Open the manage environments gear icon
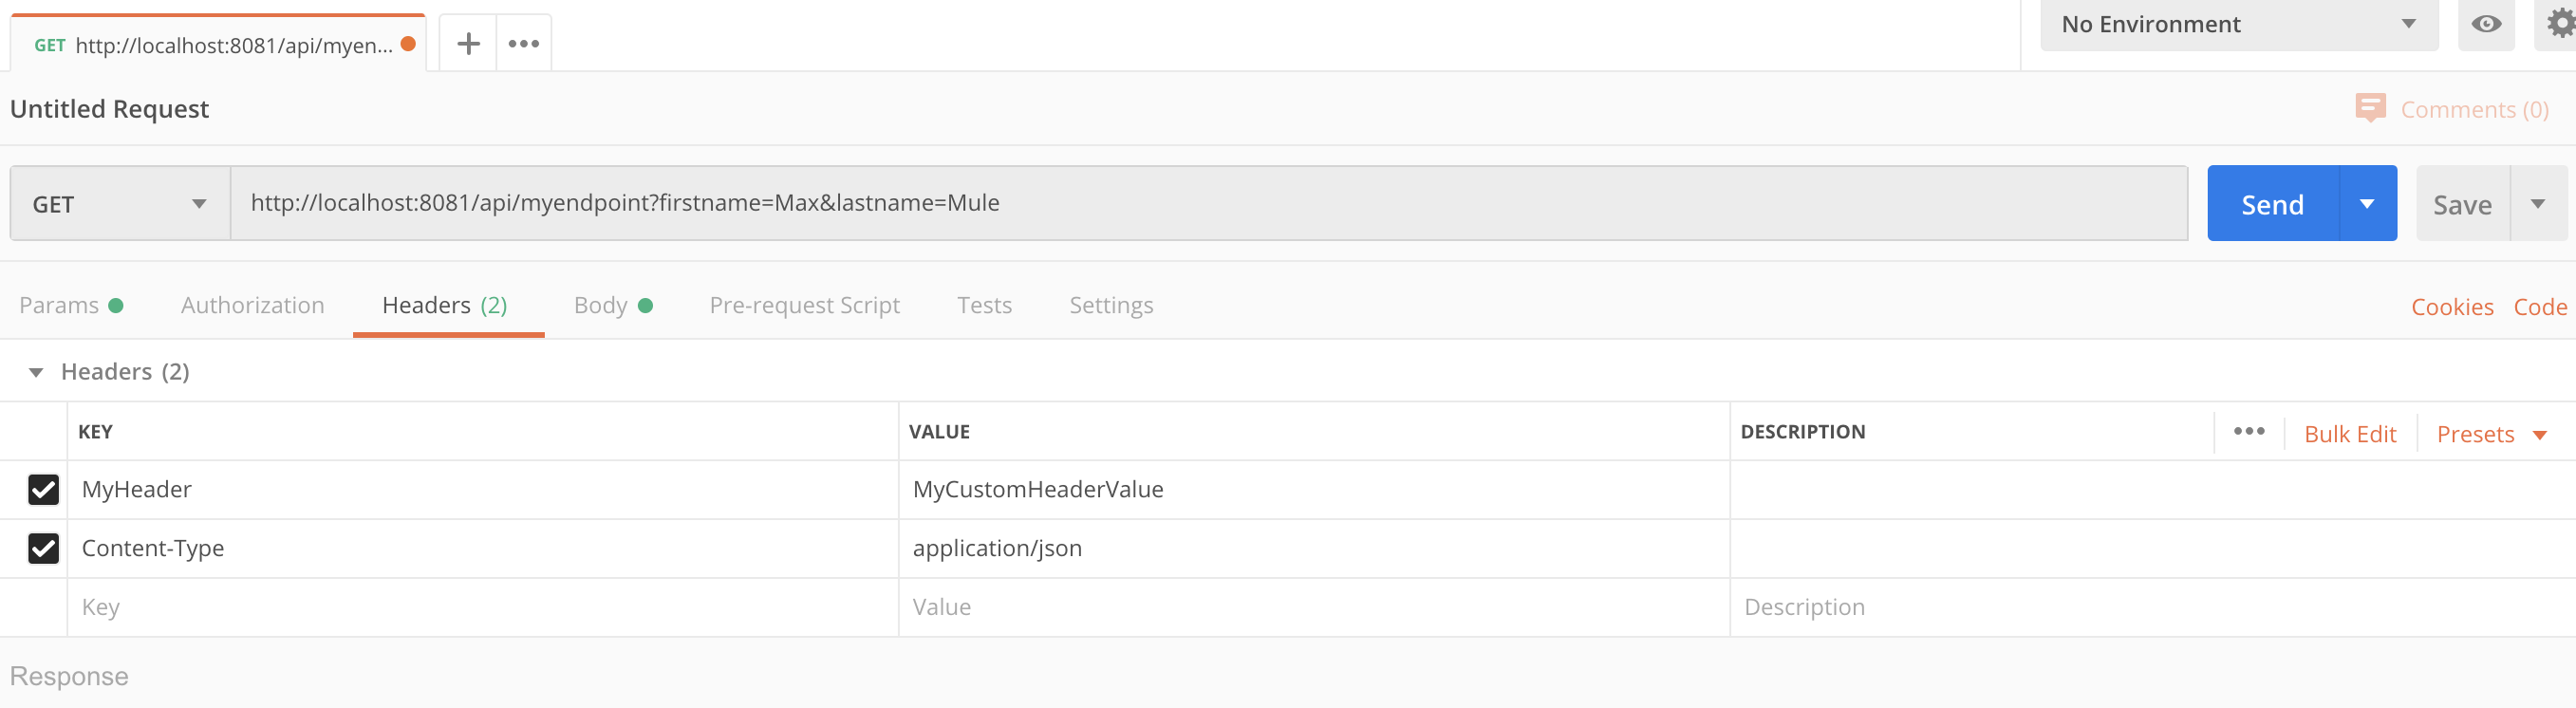 click(2559, 24)
